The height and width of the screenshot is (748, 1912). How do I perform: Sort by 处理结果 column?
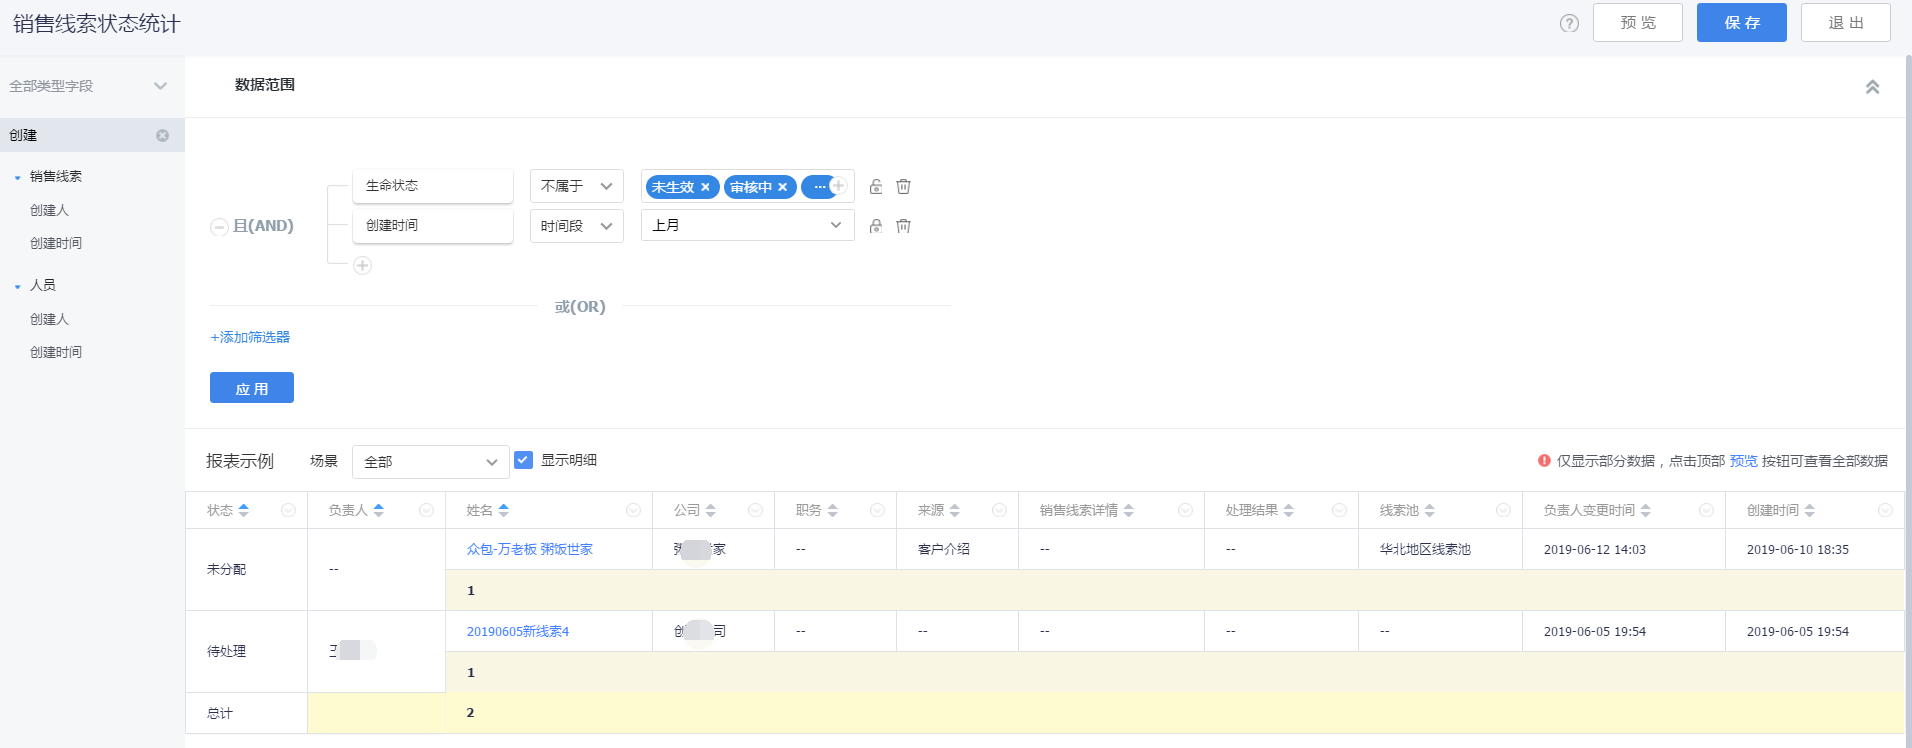click(1289, 510)
